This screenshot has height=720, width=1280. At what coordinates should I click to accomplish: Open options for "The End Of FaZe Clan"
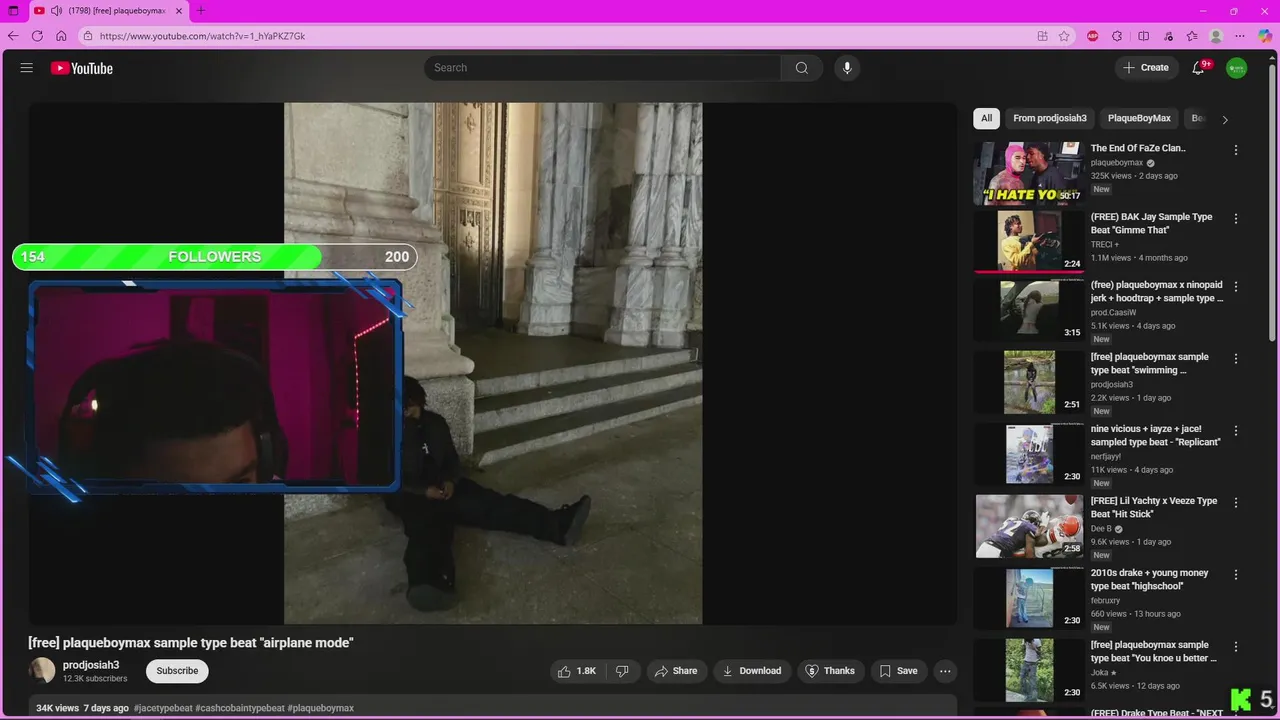pyautogui.click(x=1236, y=150)
